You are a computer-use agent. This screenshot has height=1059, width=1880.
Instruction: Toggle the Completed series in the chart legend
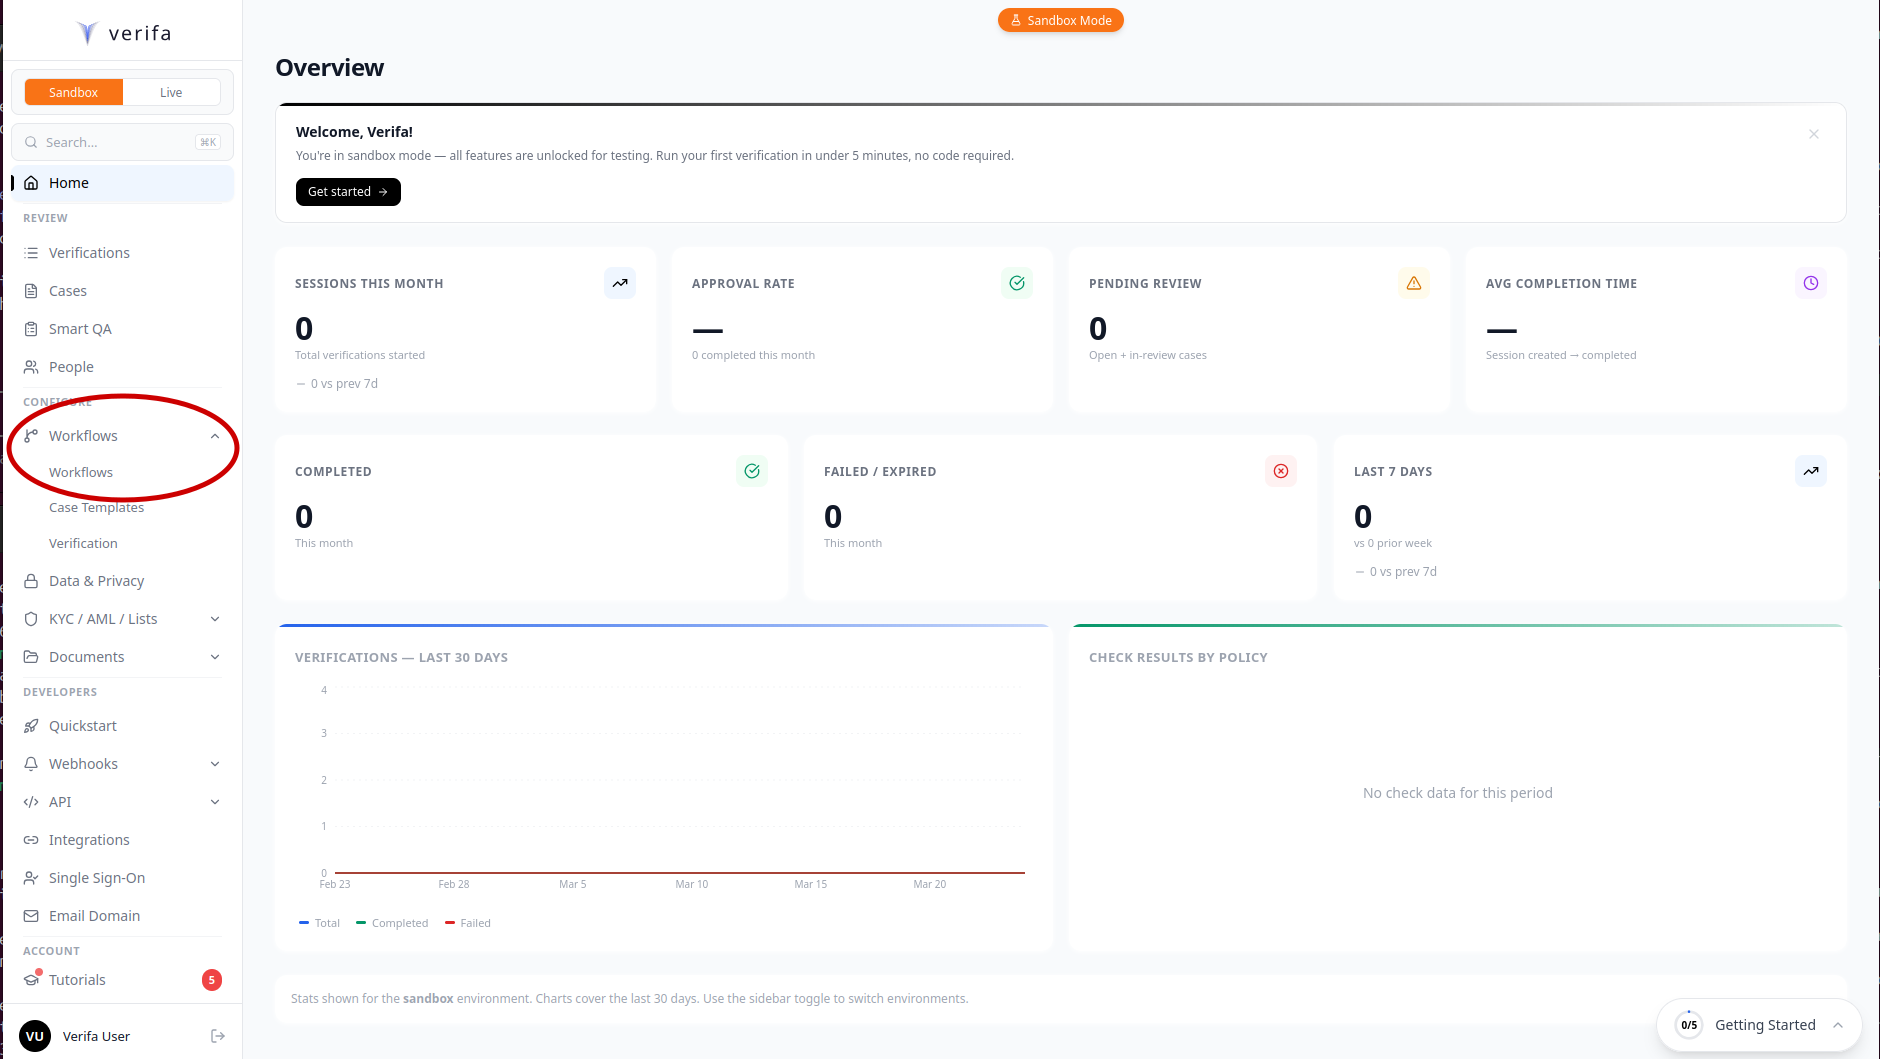tap(391, 922)
